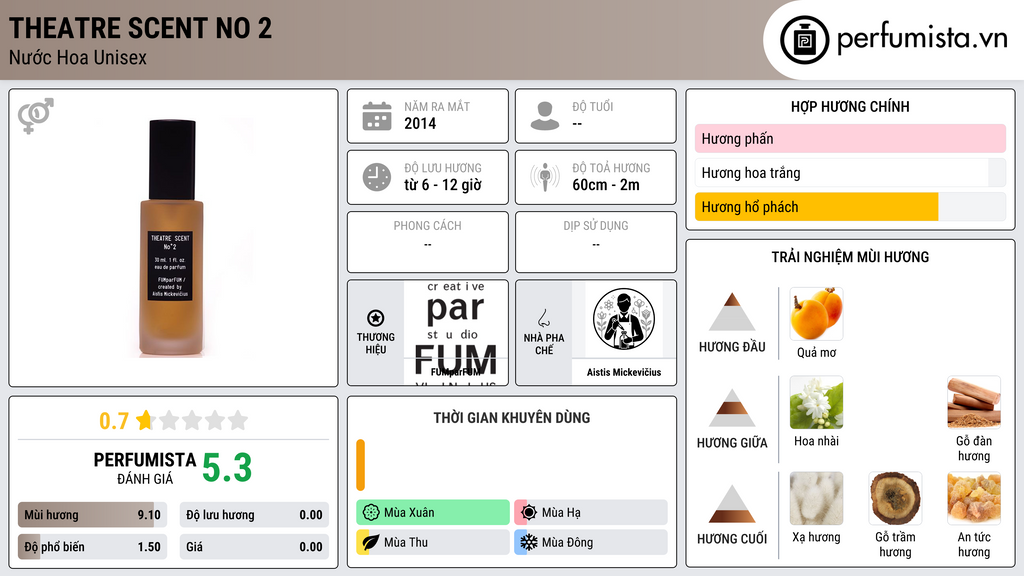Viewport: 1024px width, 576px height.
Task: Click the launch year value 2014
Action: [x=420, y=123]
